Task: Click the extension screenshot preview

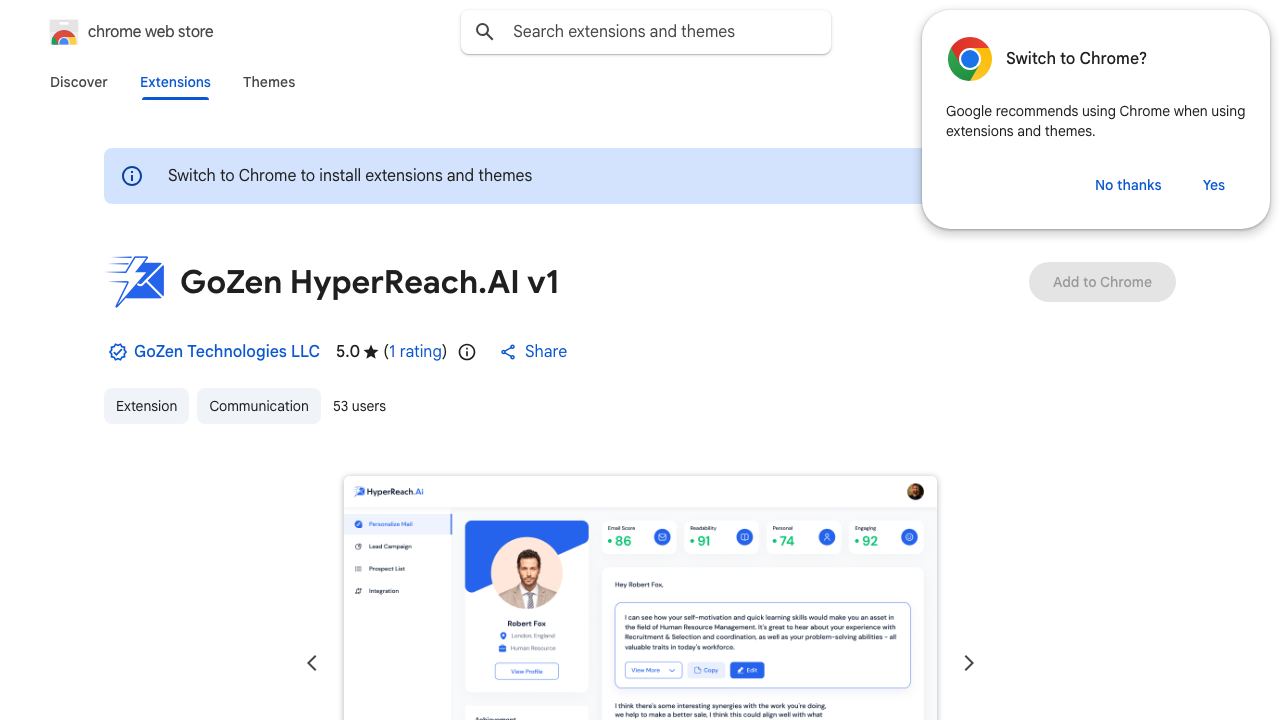Action: tap(640, 598)
